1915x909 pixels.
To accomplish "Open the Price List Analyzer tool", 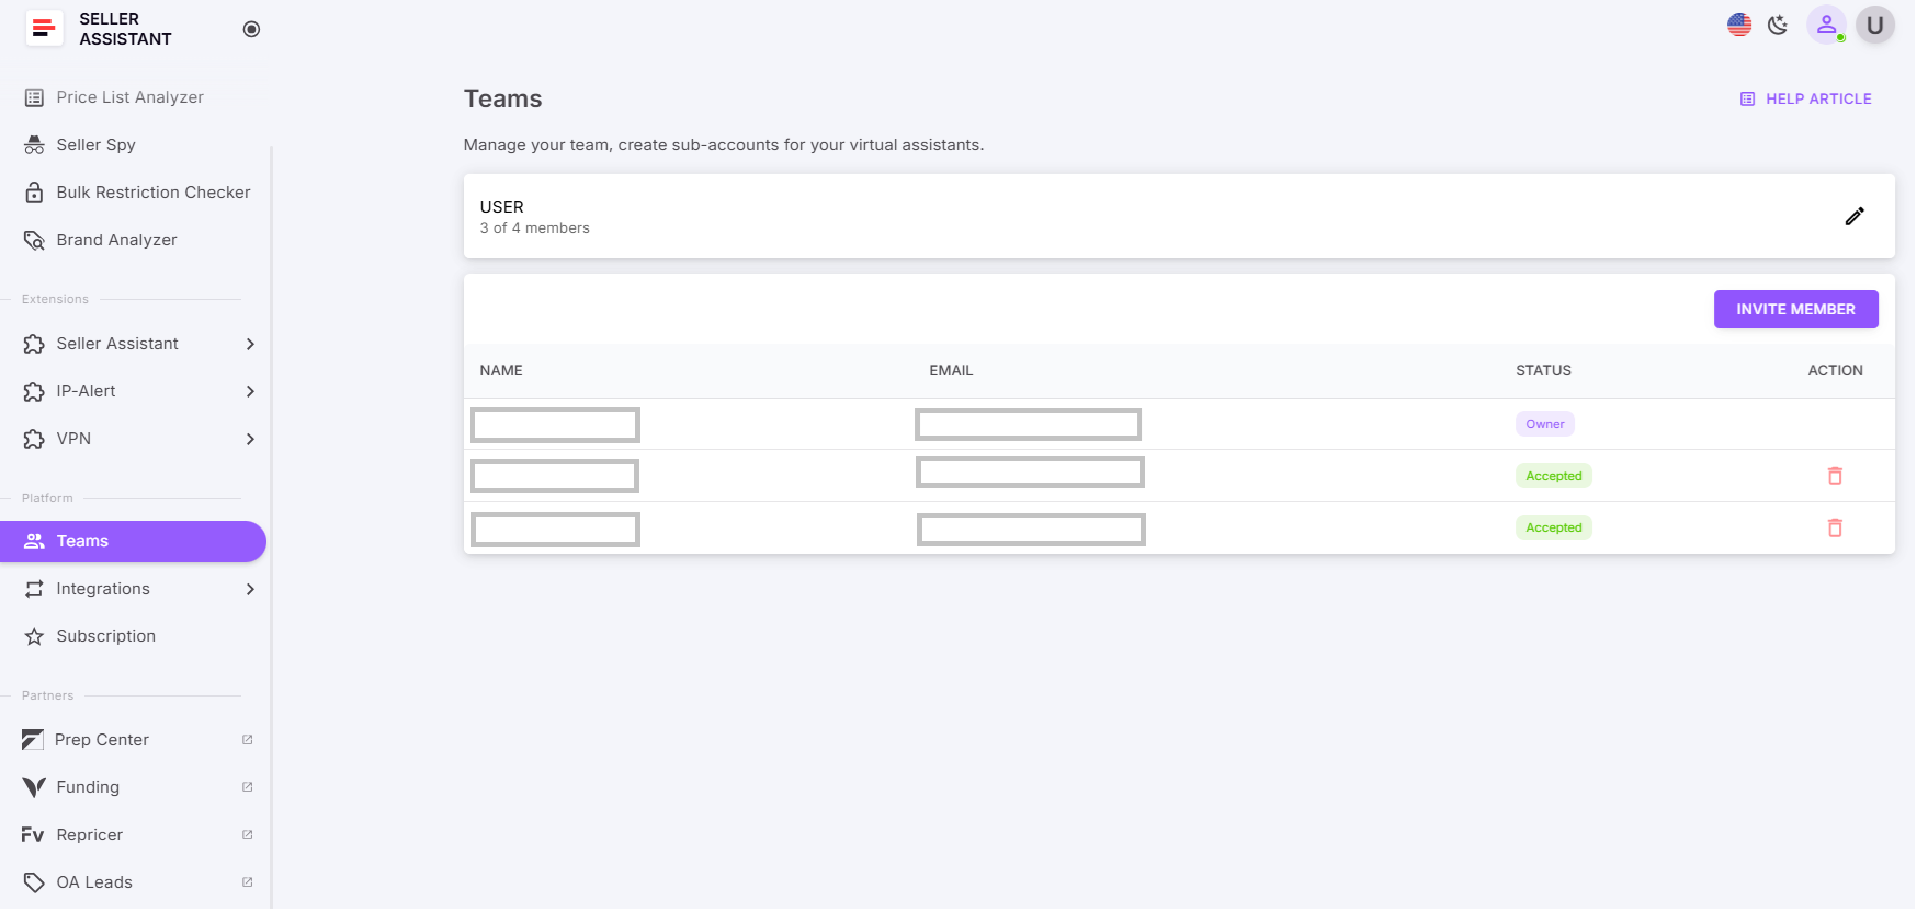I will pos(130,97).
